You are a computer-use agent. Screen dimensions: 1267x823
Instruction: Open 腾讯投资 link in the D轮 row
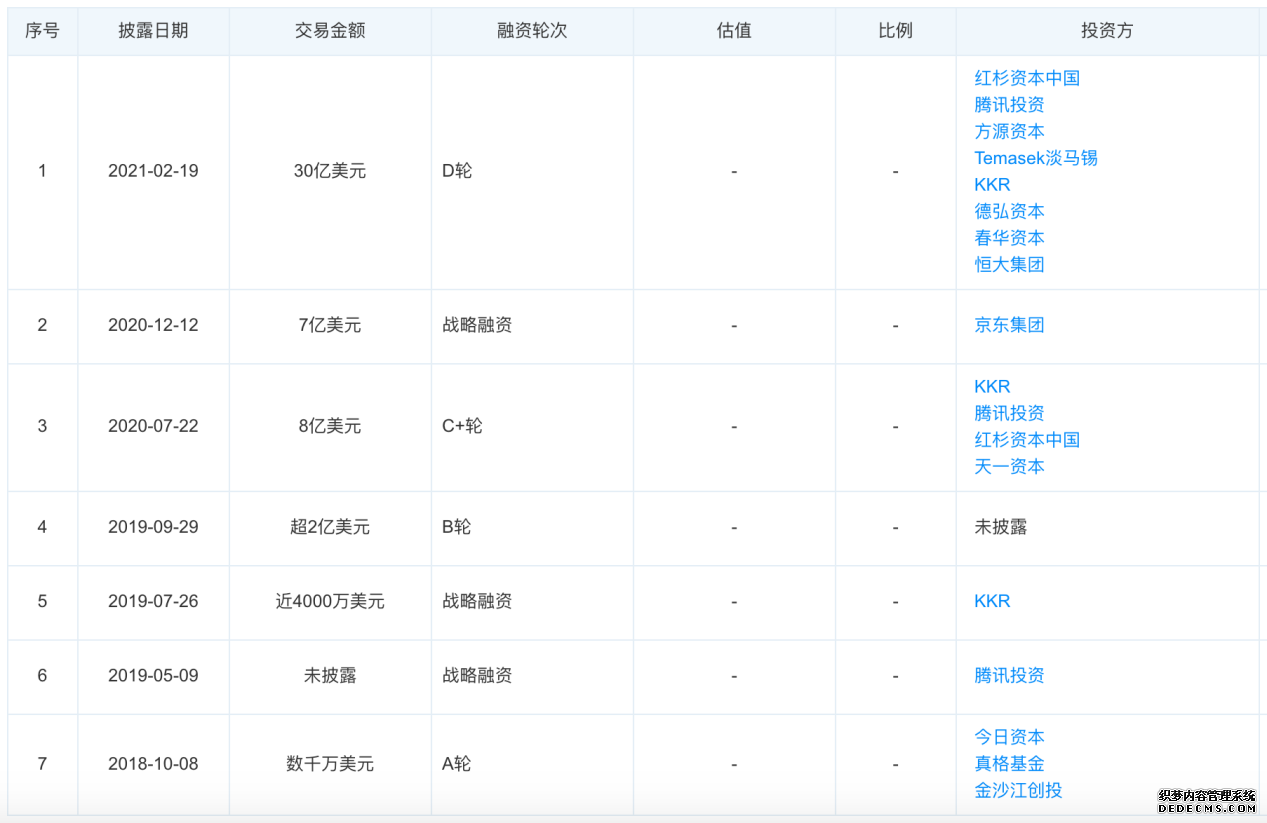point(1009,105)
